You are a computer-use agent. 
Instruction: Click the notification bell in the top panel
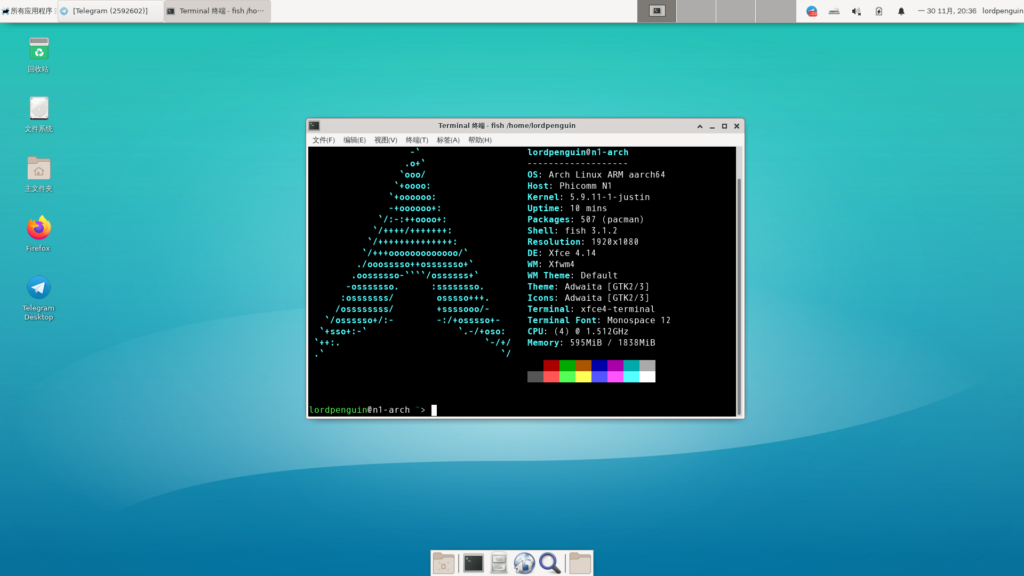901,11
